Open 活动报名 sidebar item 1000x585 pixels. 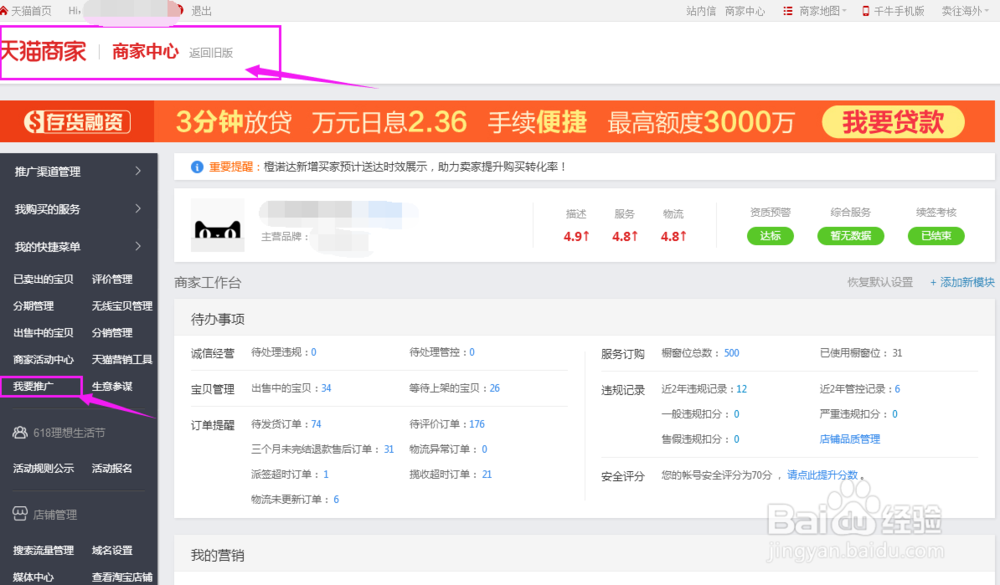(x=112, y=468)
